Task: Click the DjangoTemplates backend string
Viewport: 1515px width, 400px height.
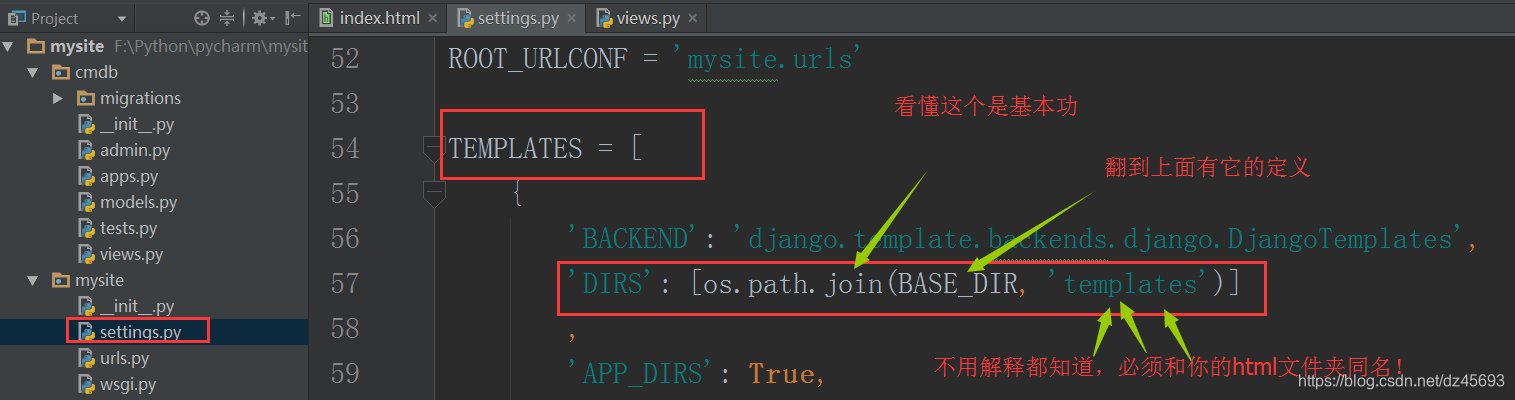Action: (x=1097, y=239)
